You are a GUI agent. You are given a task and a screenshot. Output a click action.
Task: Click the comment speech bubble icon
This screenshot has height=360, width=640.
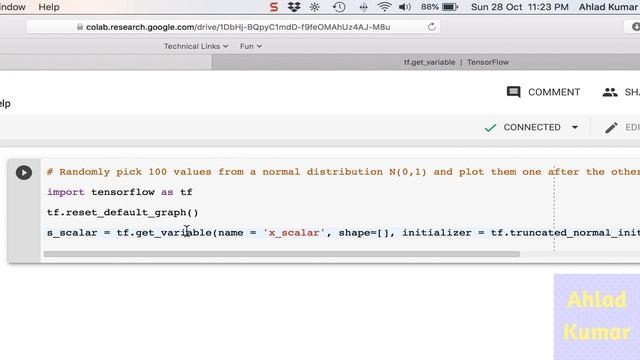point(513,92)
